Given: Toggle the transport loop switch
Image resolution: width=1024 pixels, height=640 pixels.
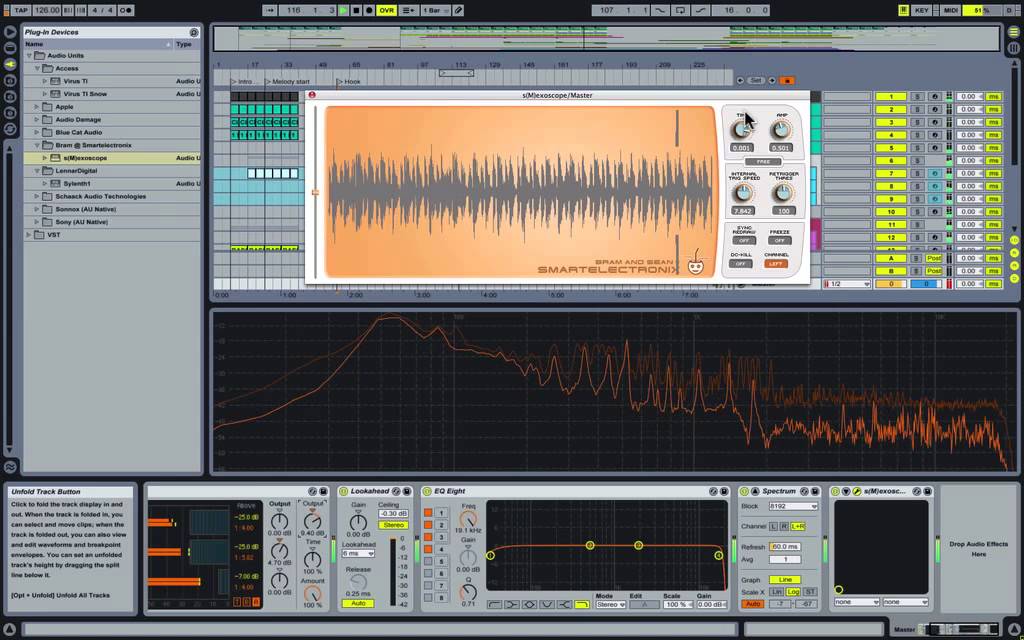Looking at the screenshot, I should coord(681,10).
